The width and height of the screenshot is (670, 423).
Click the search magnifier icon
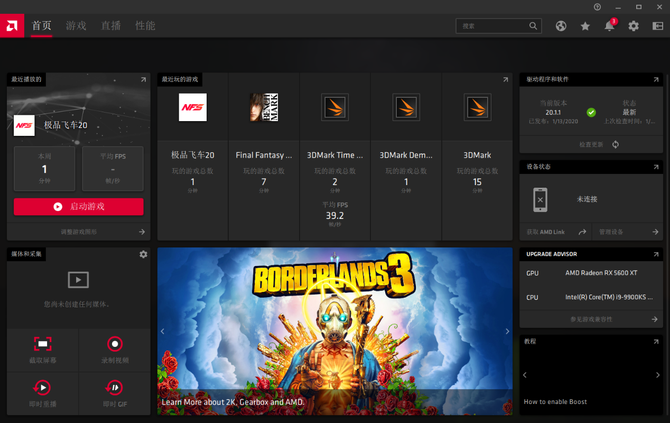[533, 26]
